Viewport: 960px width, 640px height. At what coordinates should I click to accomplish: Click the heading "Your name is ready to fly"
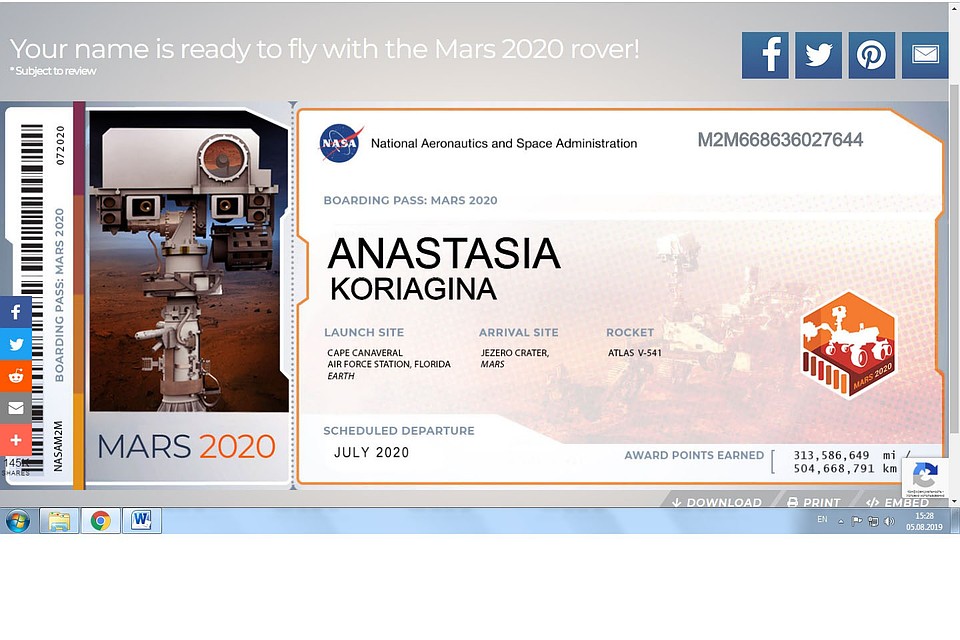pos(324,49)
